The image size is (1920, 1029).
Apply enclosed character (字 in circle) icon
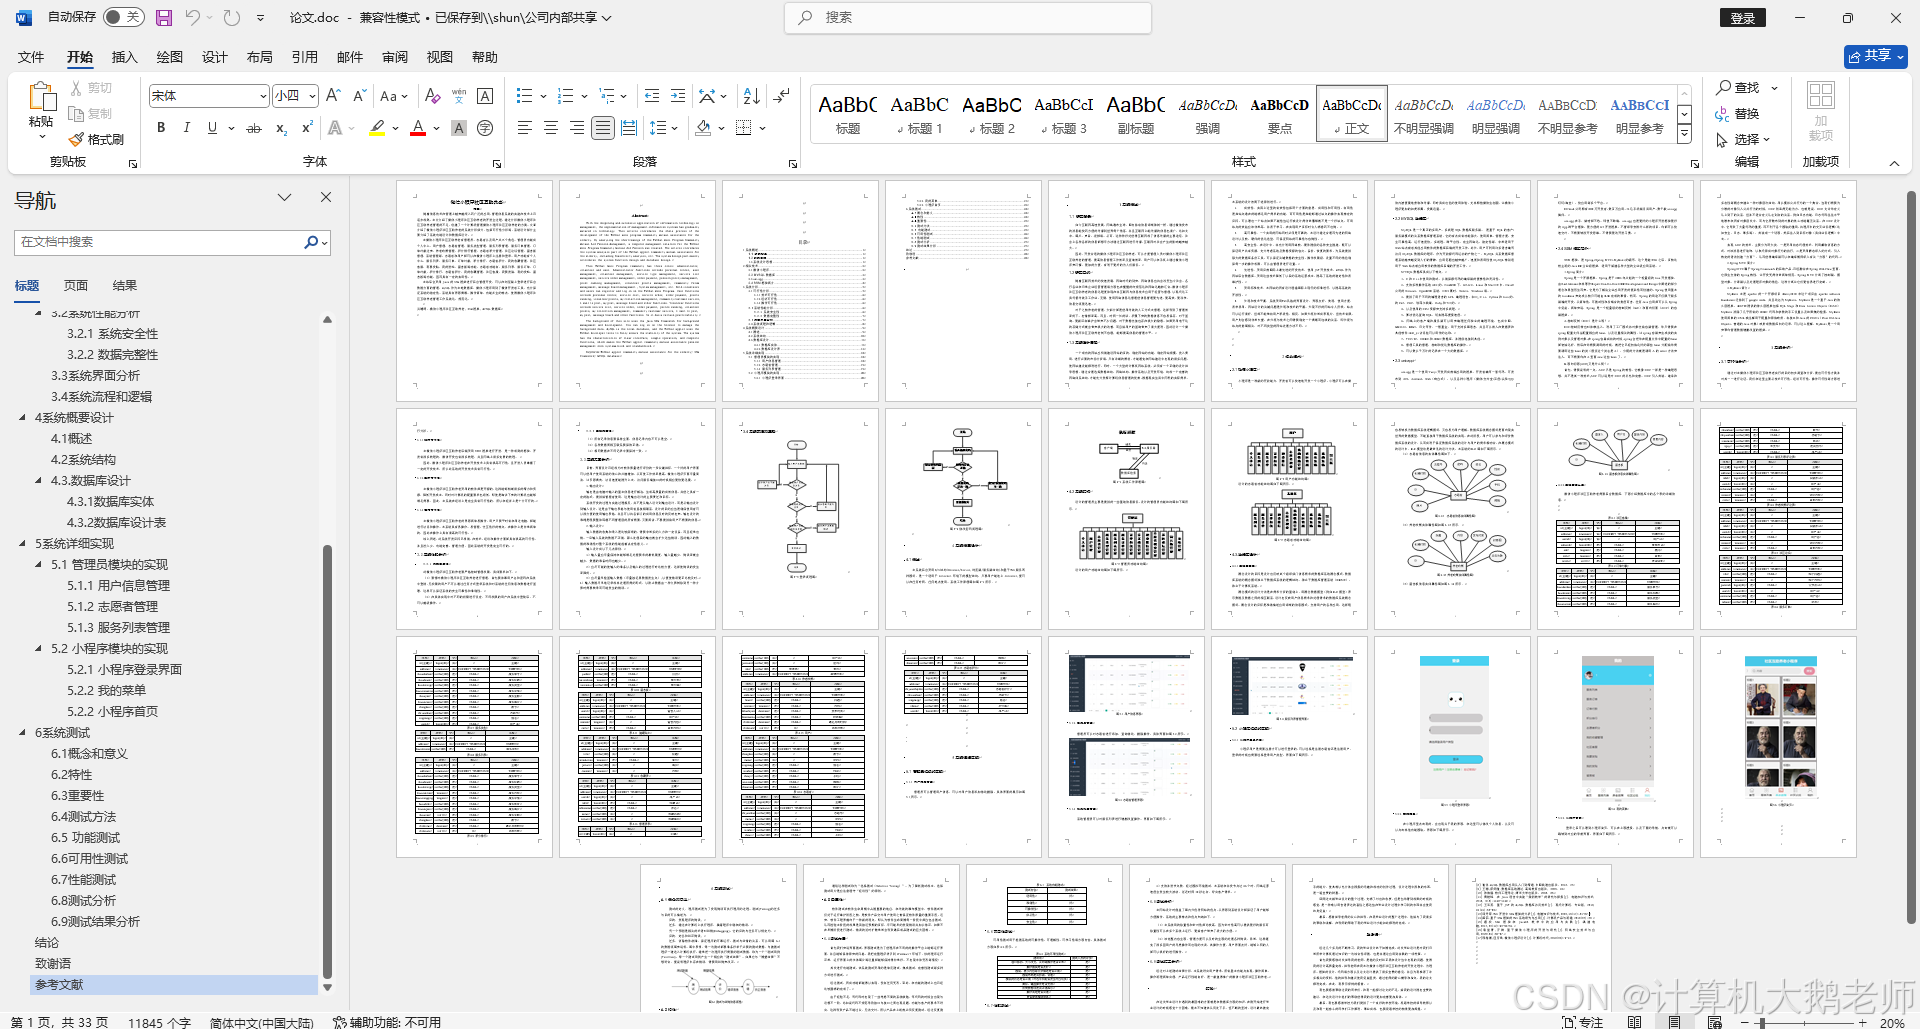(x=485, y=128)
